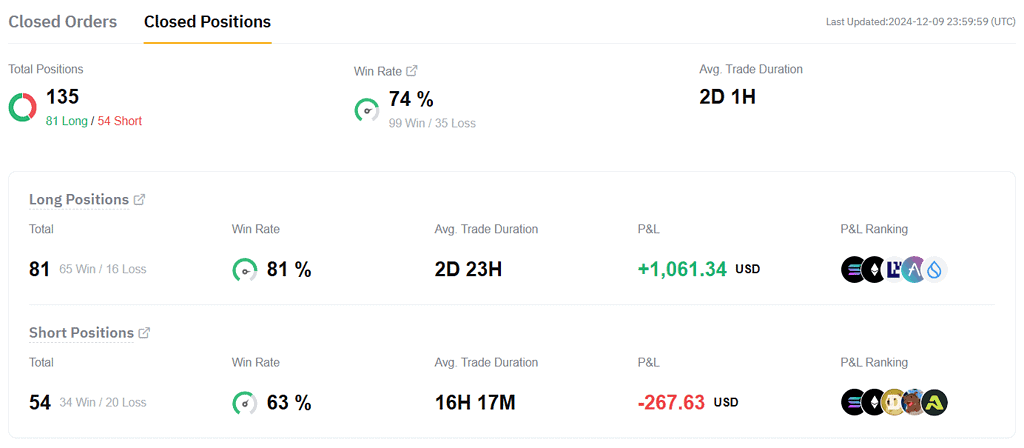Click the overall 74 % win rate gauge
Screen dimensions: 1024x448
367,110
